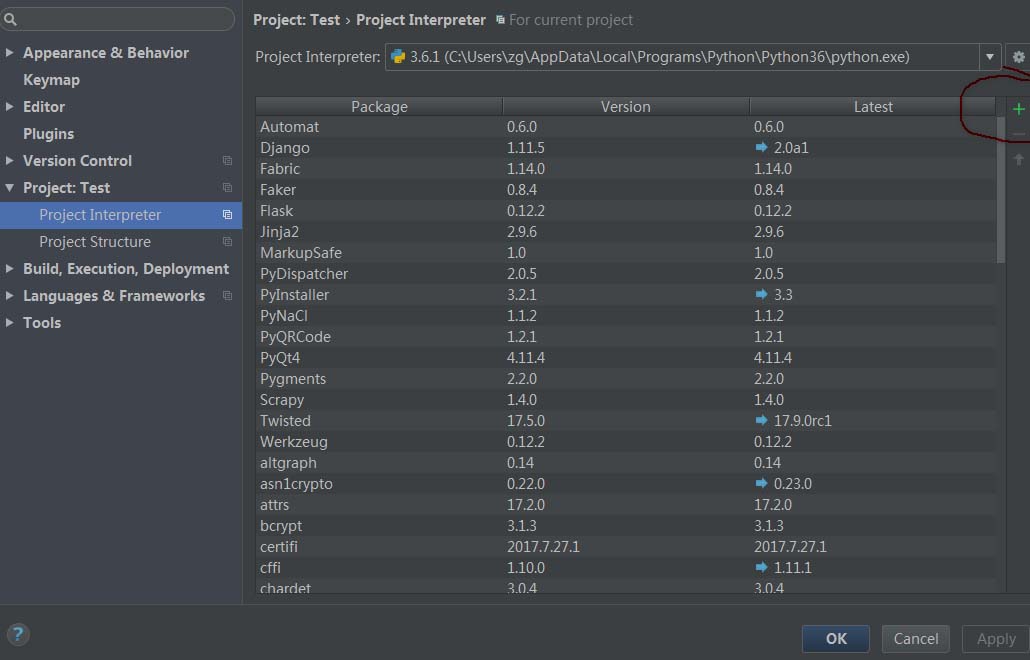
Task: Select the Scrapy package row
Action: pyautogui.click(x=625, y=399)
